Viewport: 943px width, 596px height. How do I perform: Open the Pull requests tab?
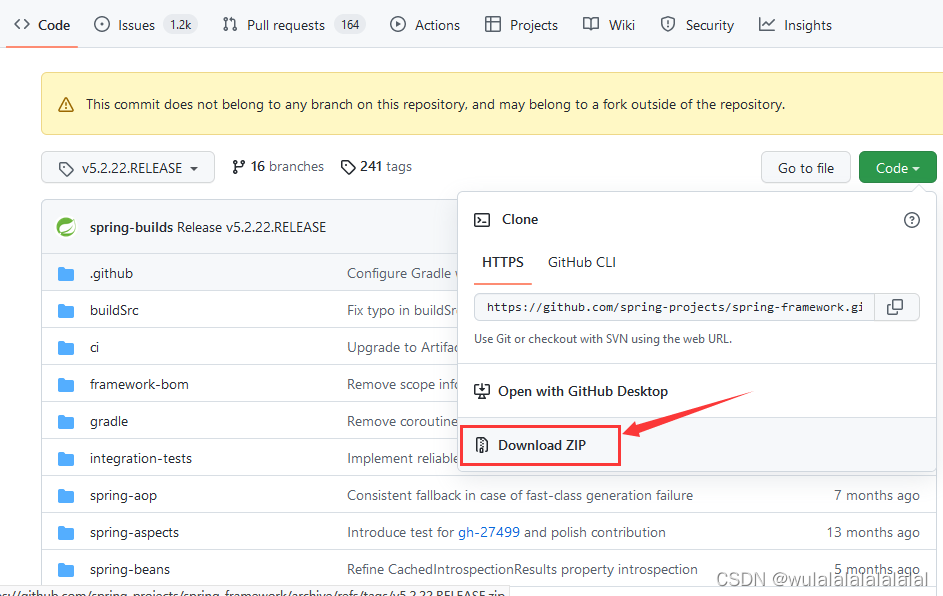coord(293,25)
